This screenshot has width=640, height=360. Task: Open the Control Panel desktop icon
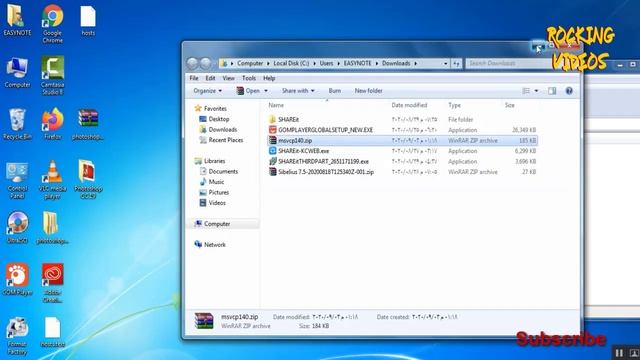tap(17, 180)
